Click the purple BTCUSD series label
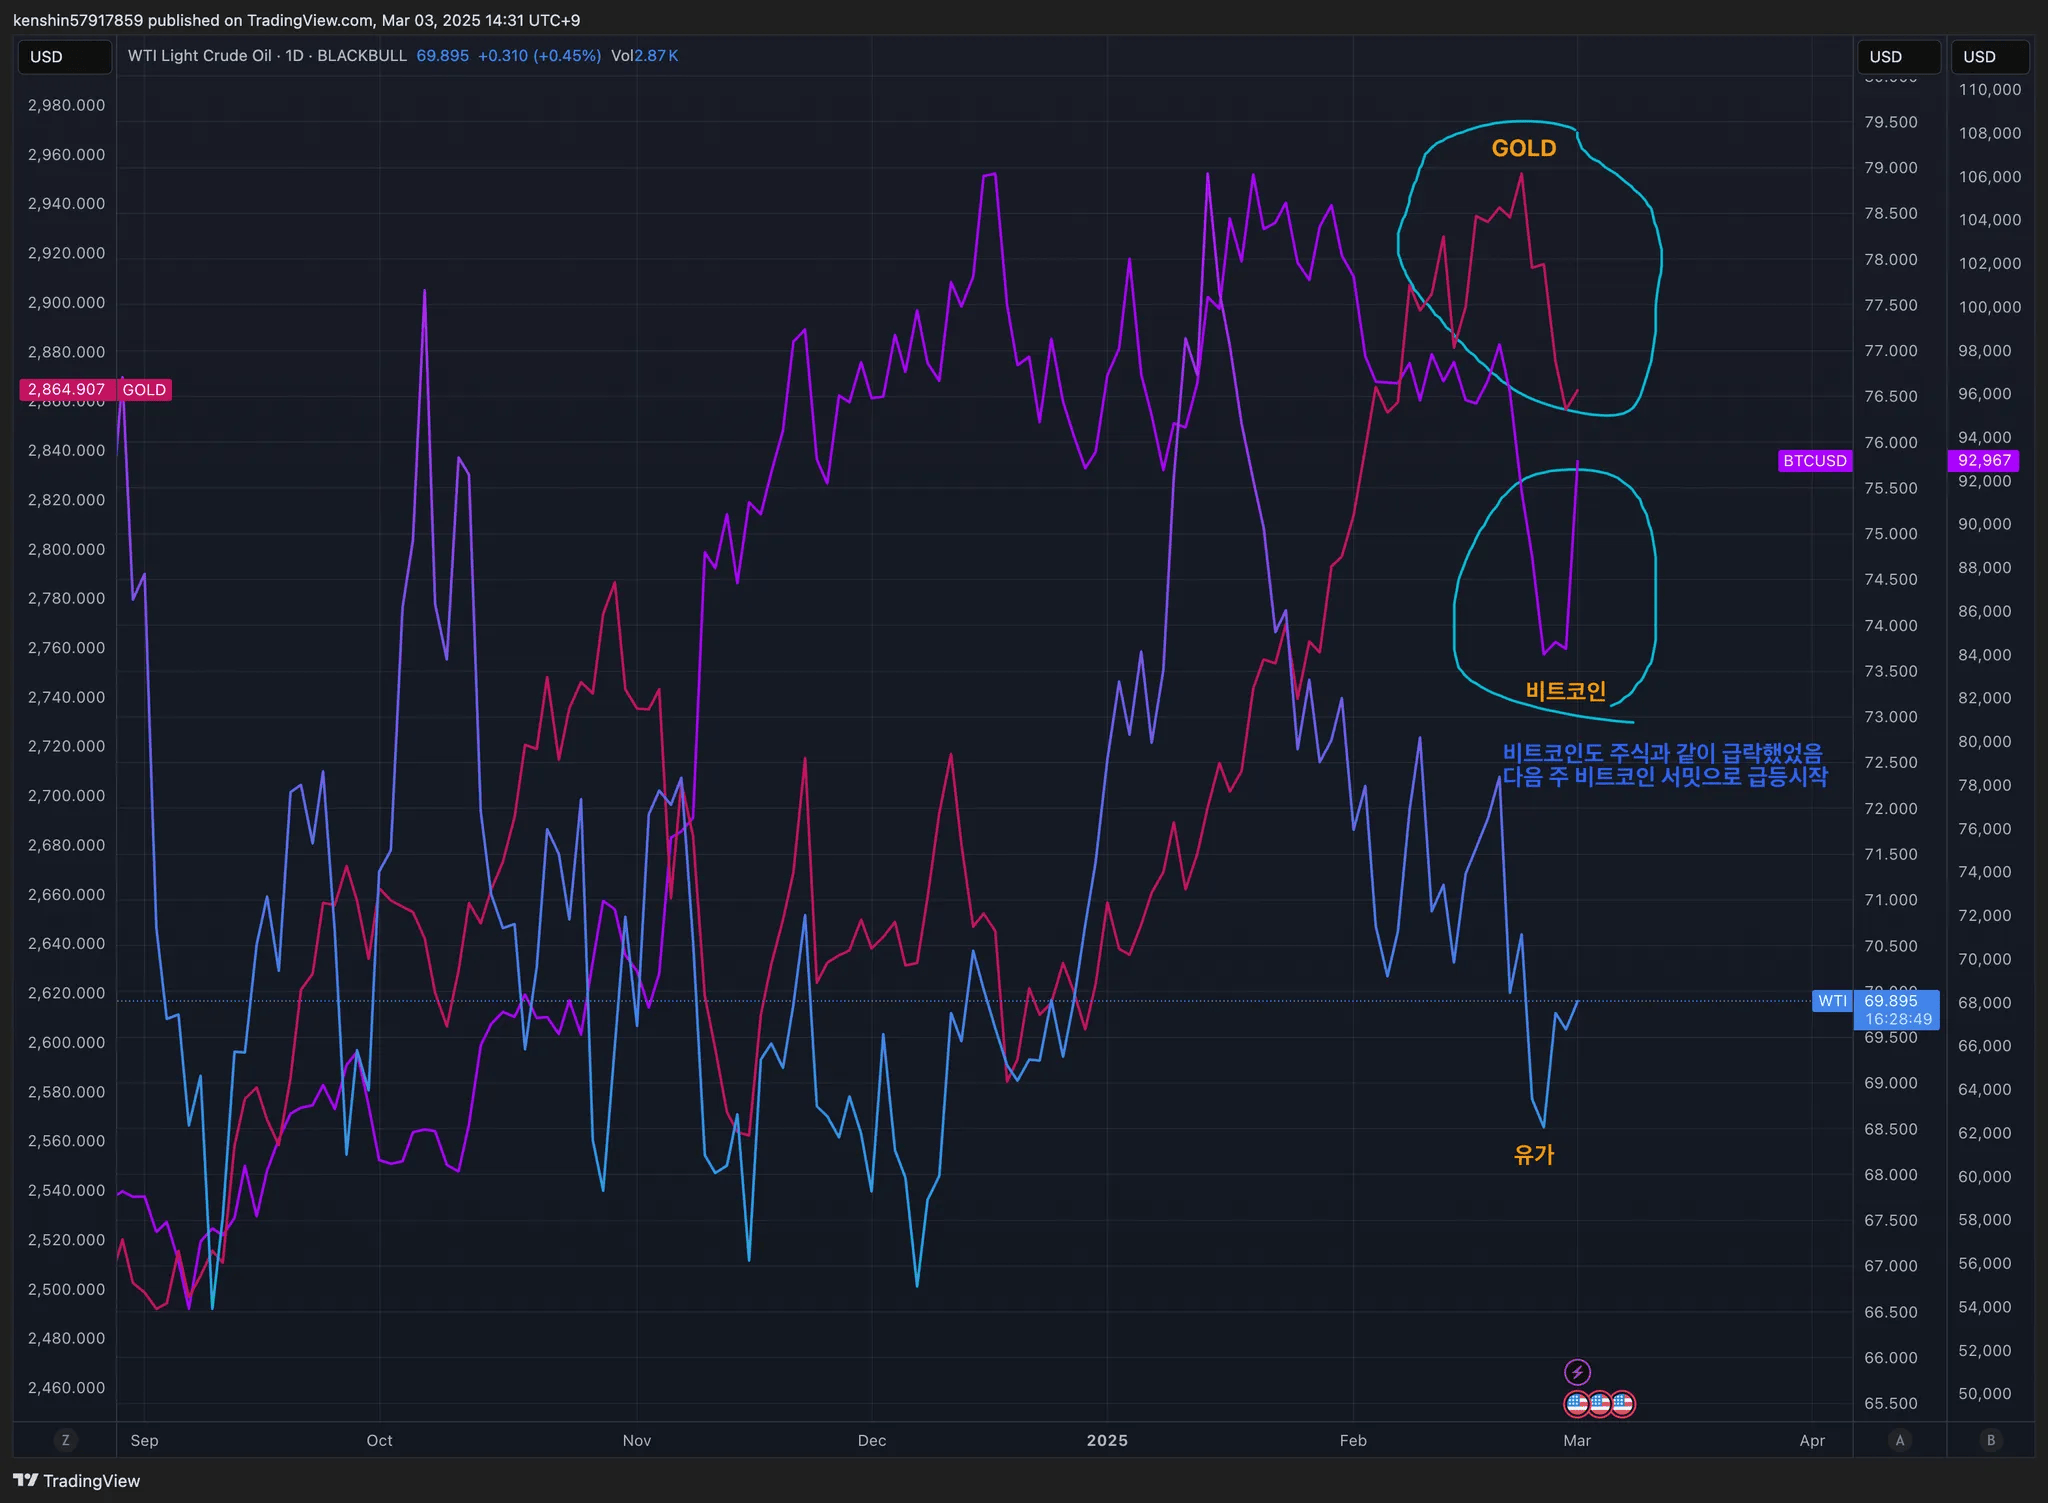This screenshot has width=2048, height=1503. pyautogui.click(x=1815, y=461)
